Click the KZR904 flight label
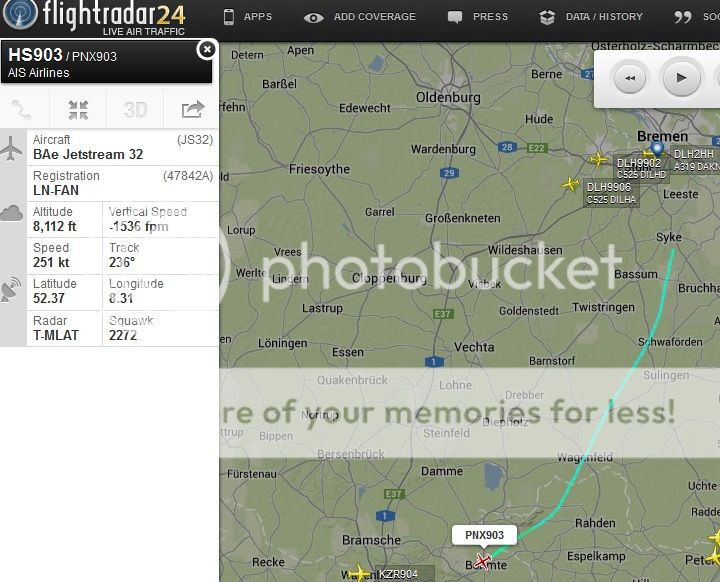 click(399, 574)
